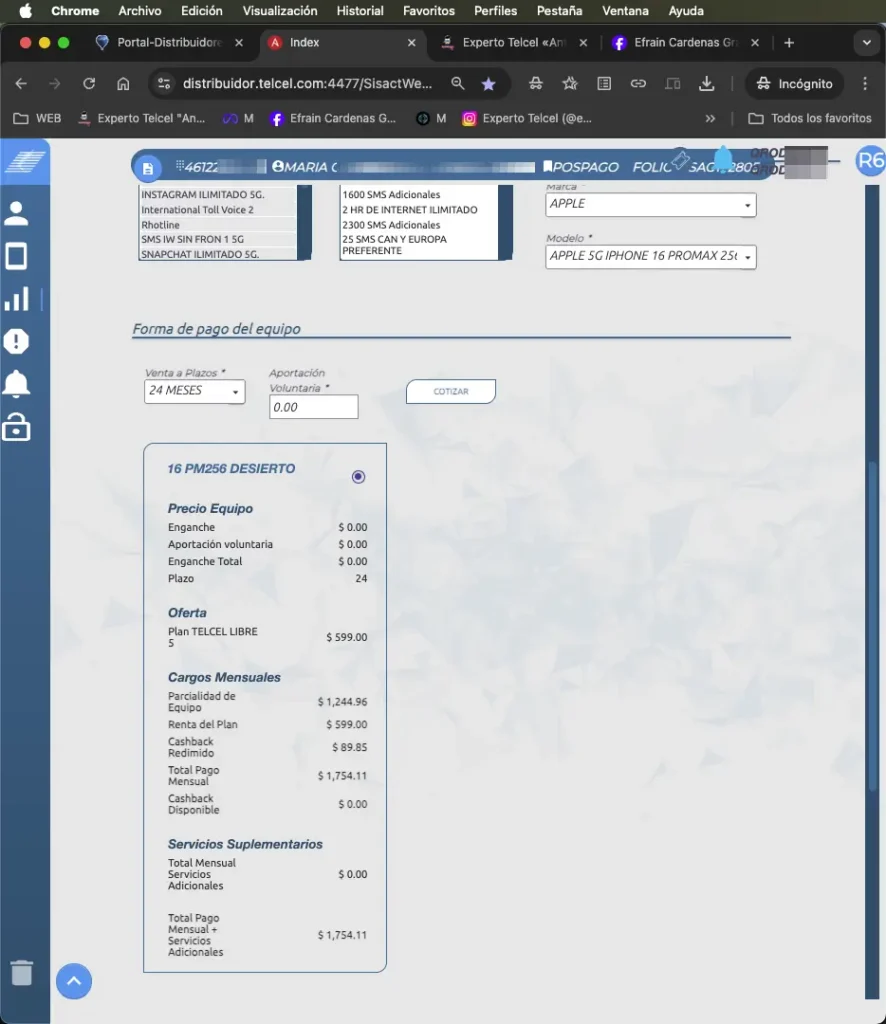This screenshot has width=886, height=1024.
Task: Open the Todos los favoritos folder
Action: click(x=810, y=118)
